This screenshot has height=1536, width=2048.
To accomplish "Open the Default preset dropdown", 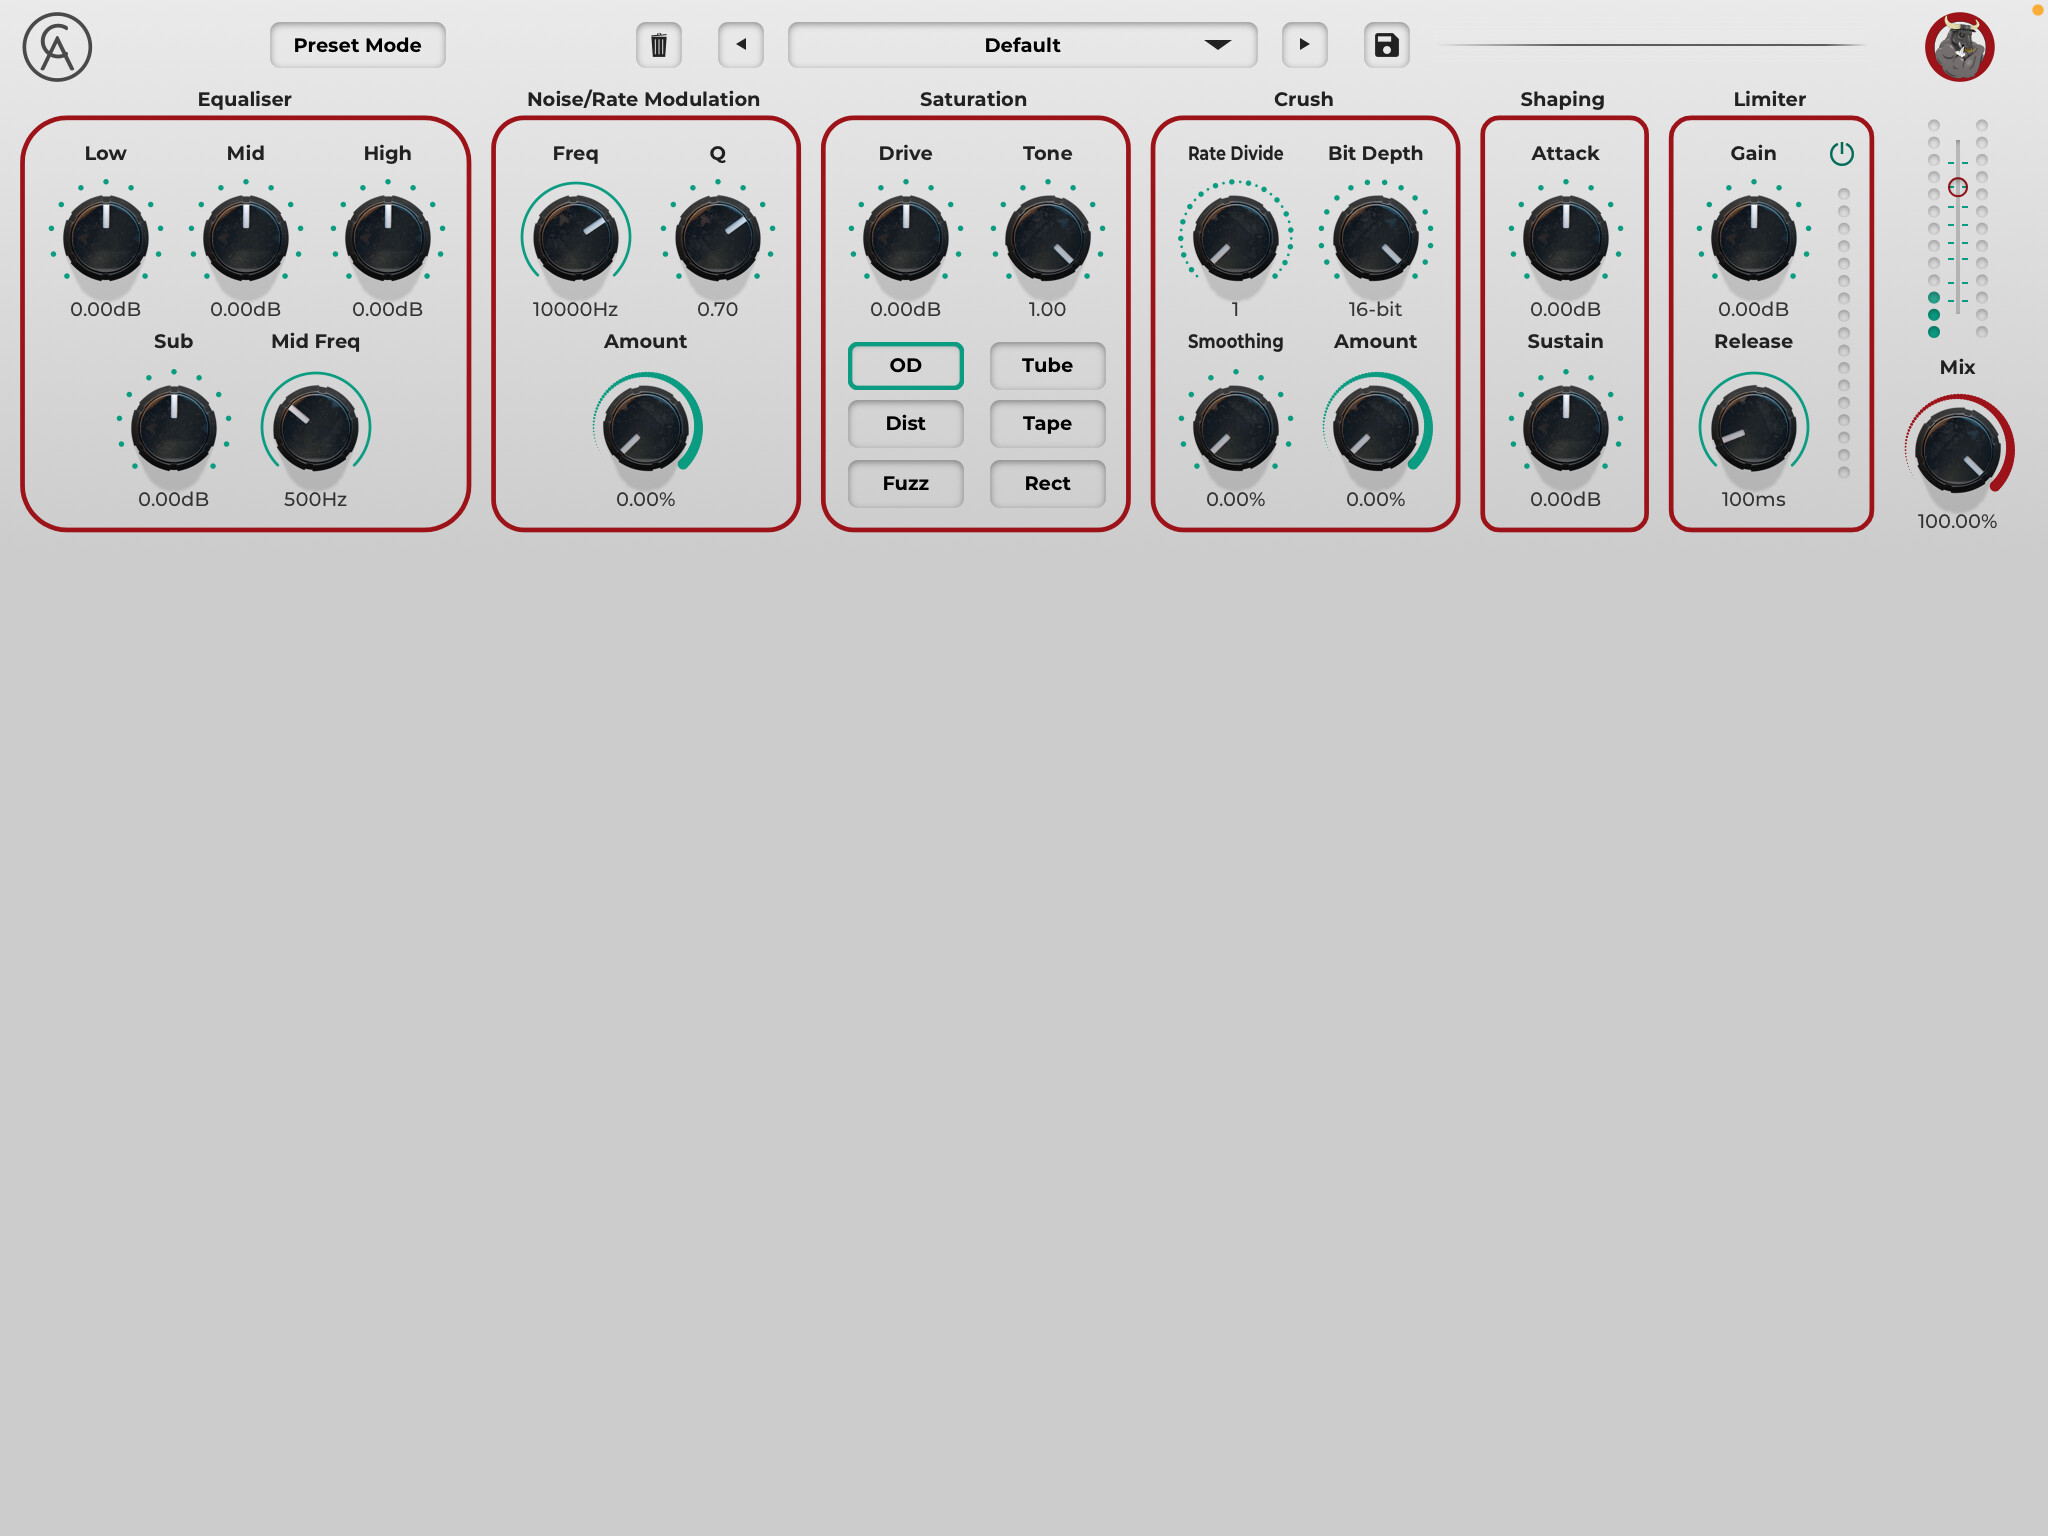I will (1021, 45).
